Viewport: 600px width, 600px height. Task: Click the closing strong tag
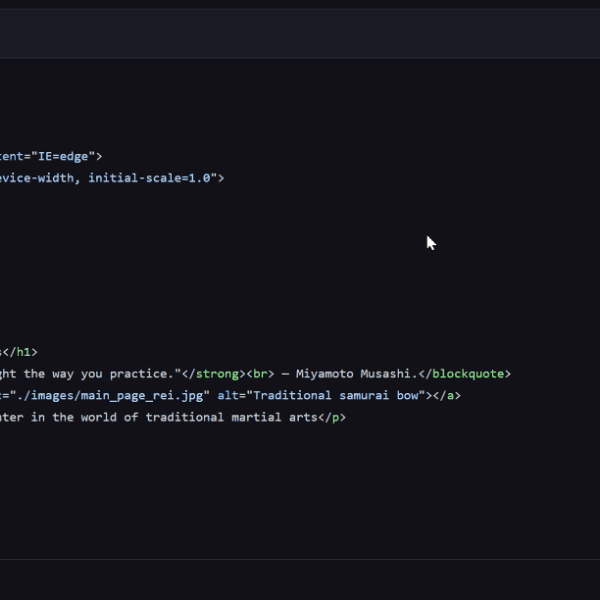pyautogui.click(x=212, y=374)
